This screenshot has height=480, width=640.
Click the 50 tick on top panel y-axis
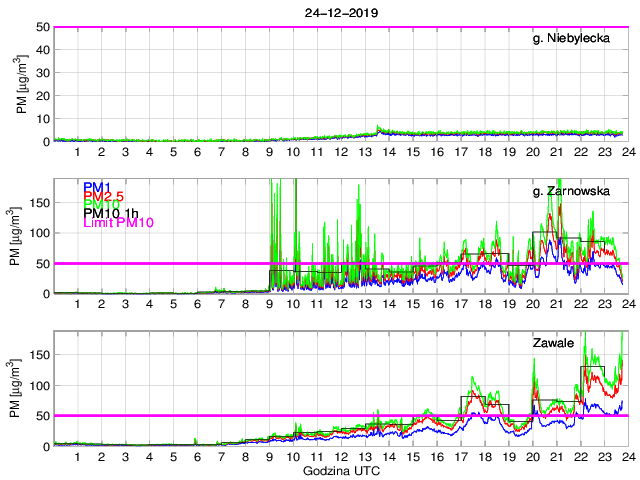coord(39,27)
